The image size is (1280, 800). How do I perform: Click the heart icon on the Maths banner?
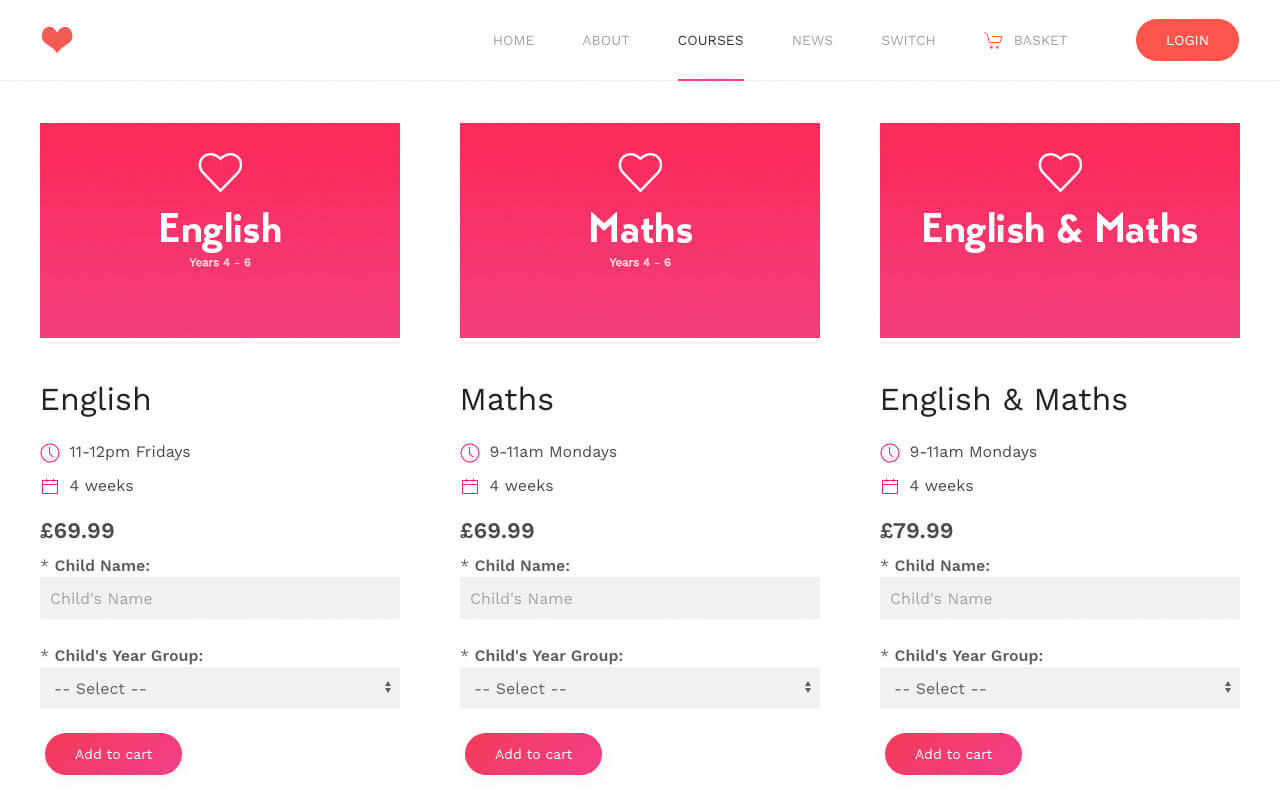click(x=640, y=171)
